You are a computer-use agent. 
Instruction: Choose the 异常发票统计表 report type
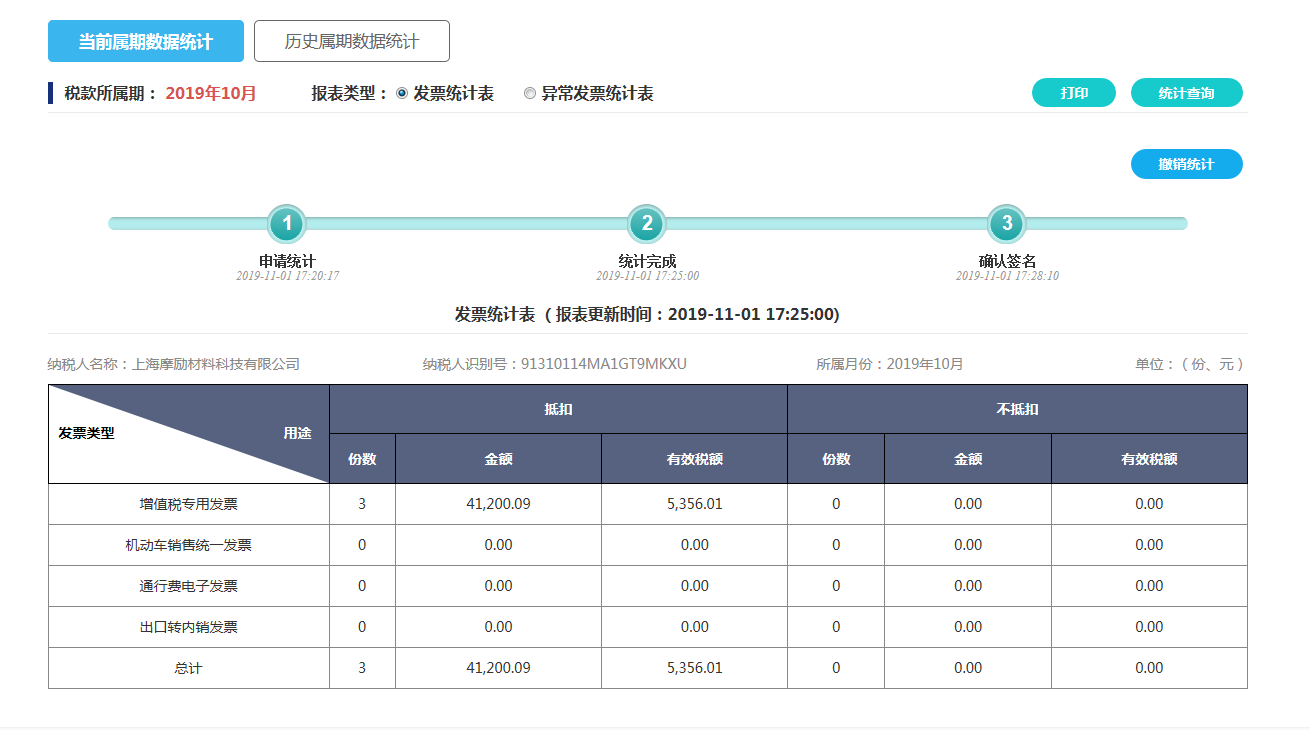coord(530,93)
